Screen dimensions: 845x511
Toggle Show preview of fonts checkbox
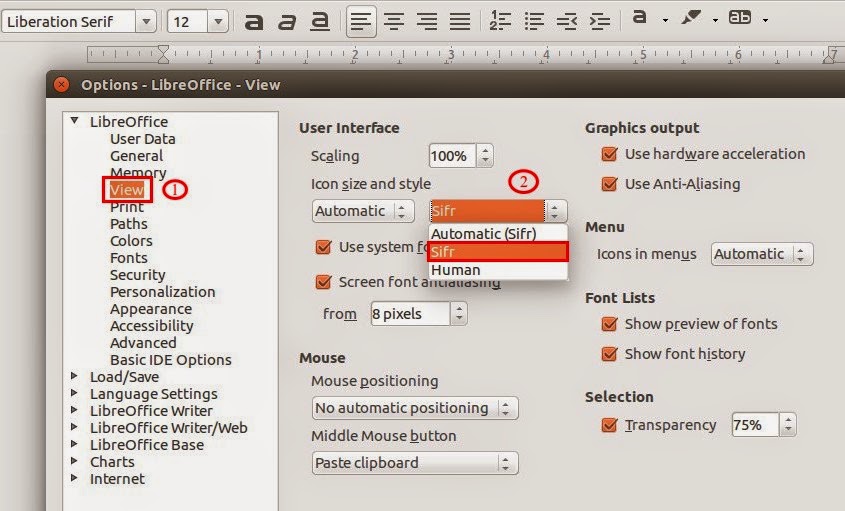click(x=609, y=324)
